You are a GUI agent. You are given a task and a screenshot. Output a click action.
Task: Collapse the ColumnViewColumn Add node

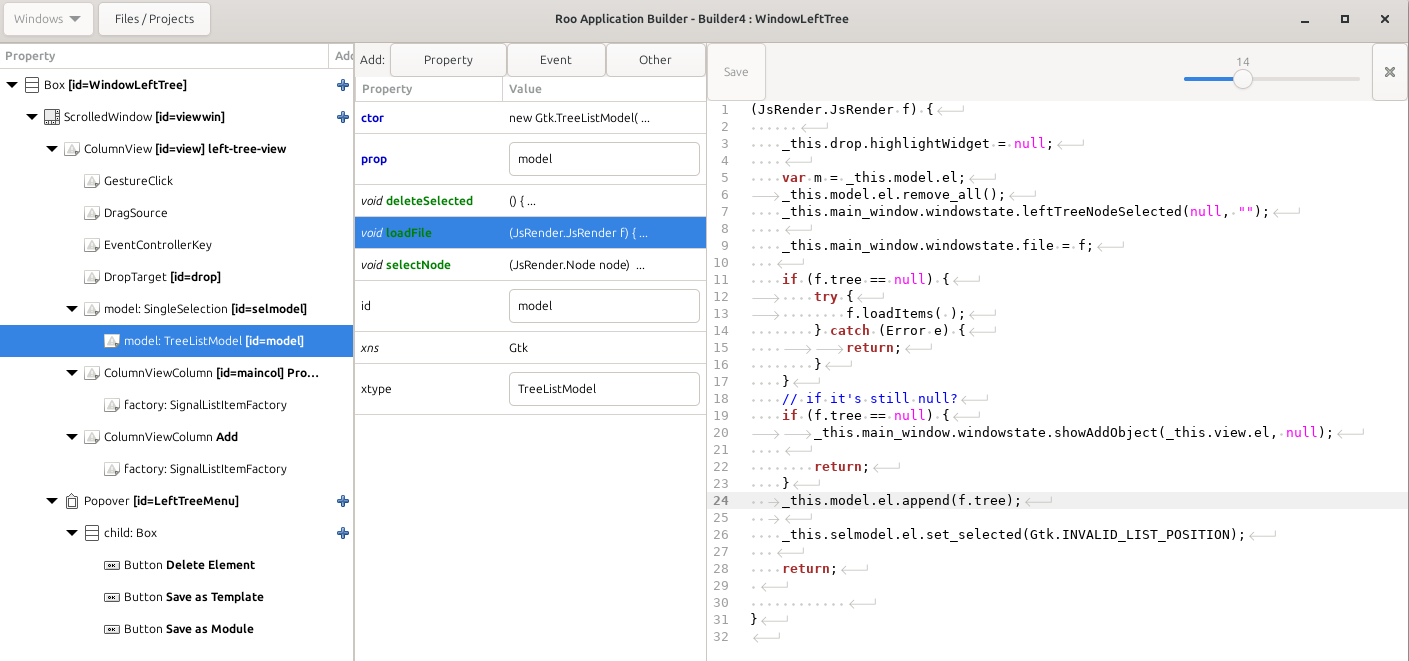click(x=72, y=437)
